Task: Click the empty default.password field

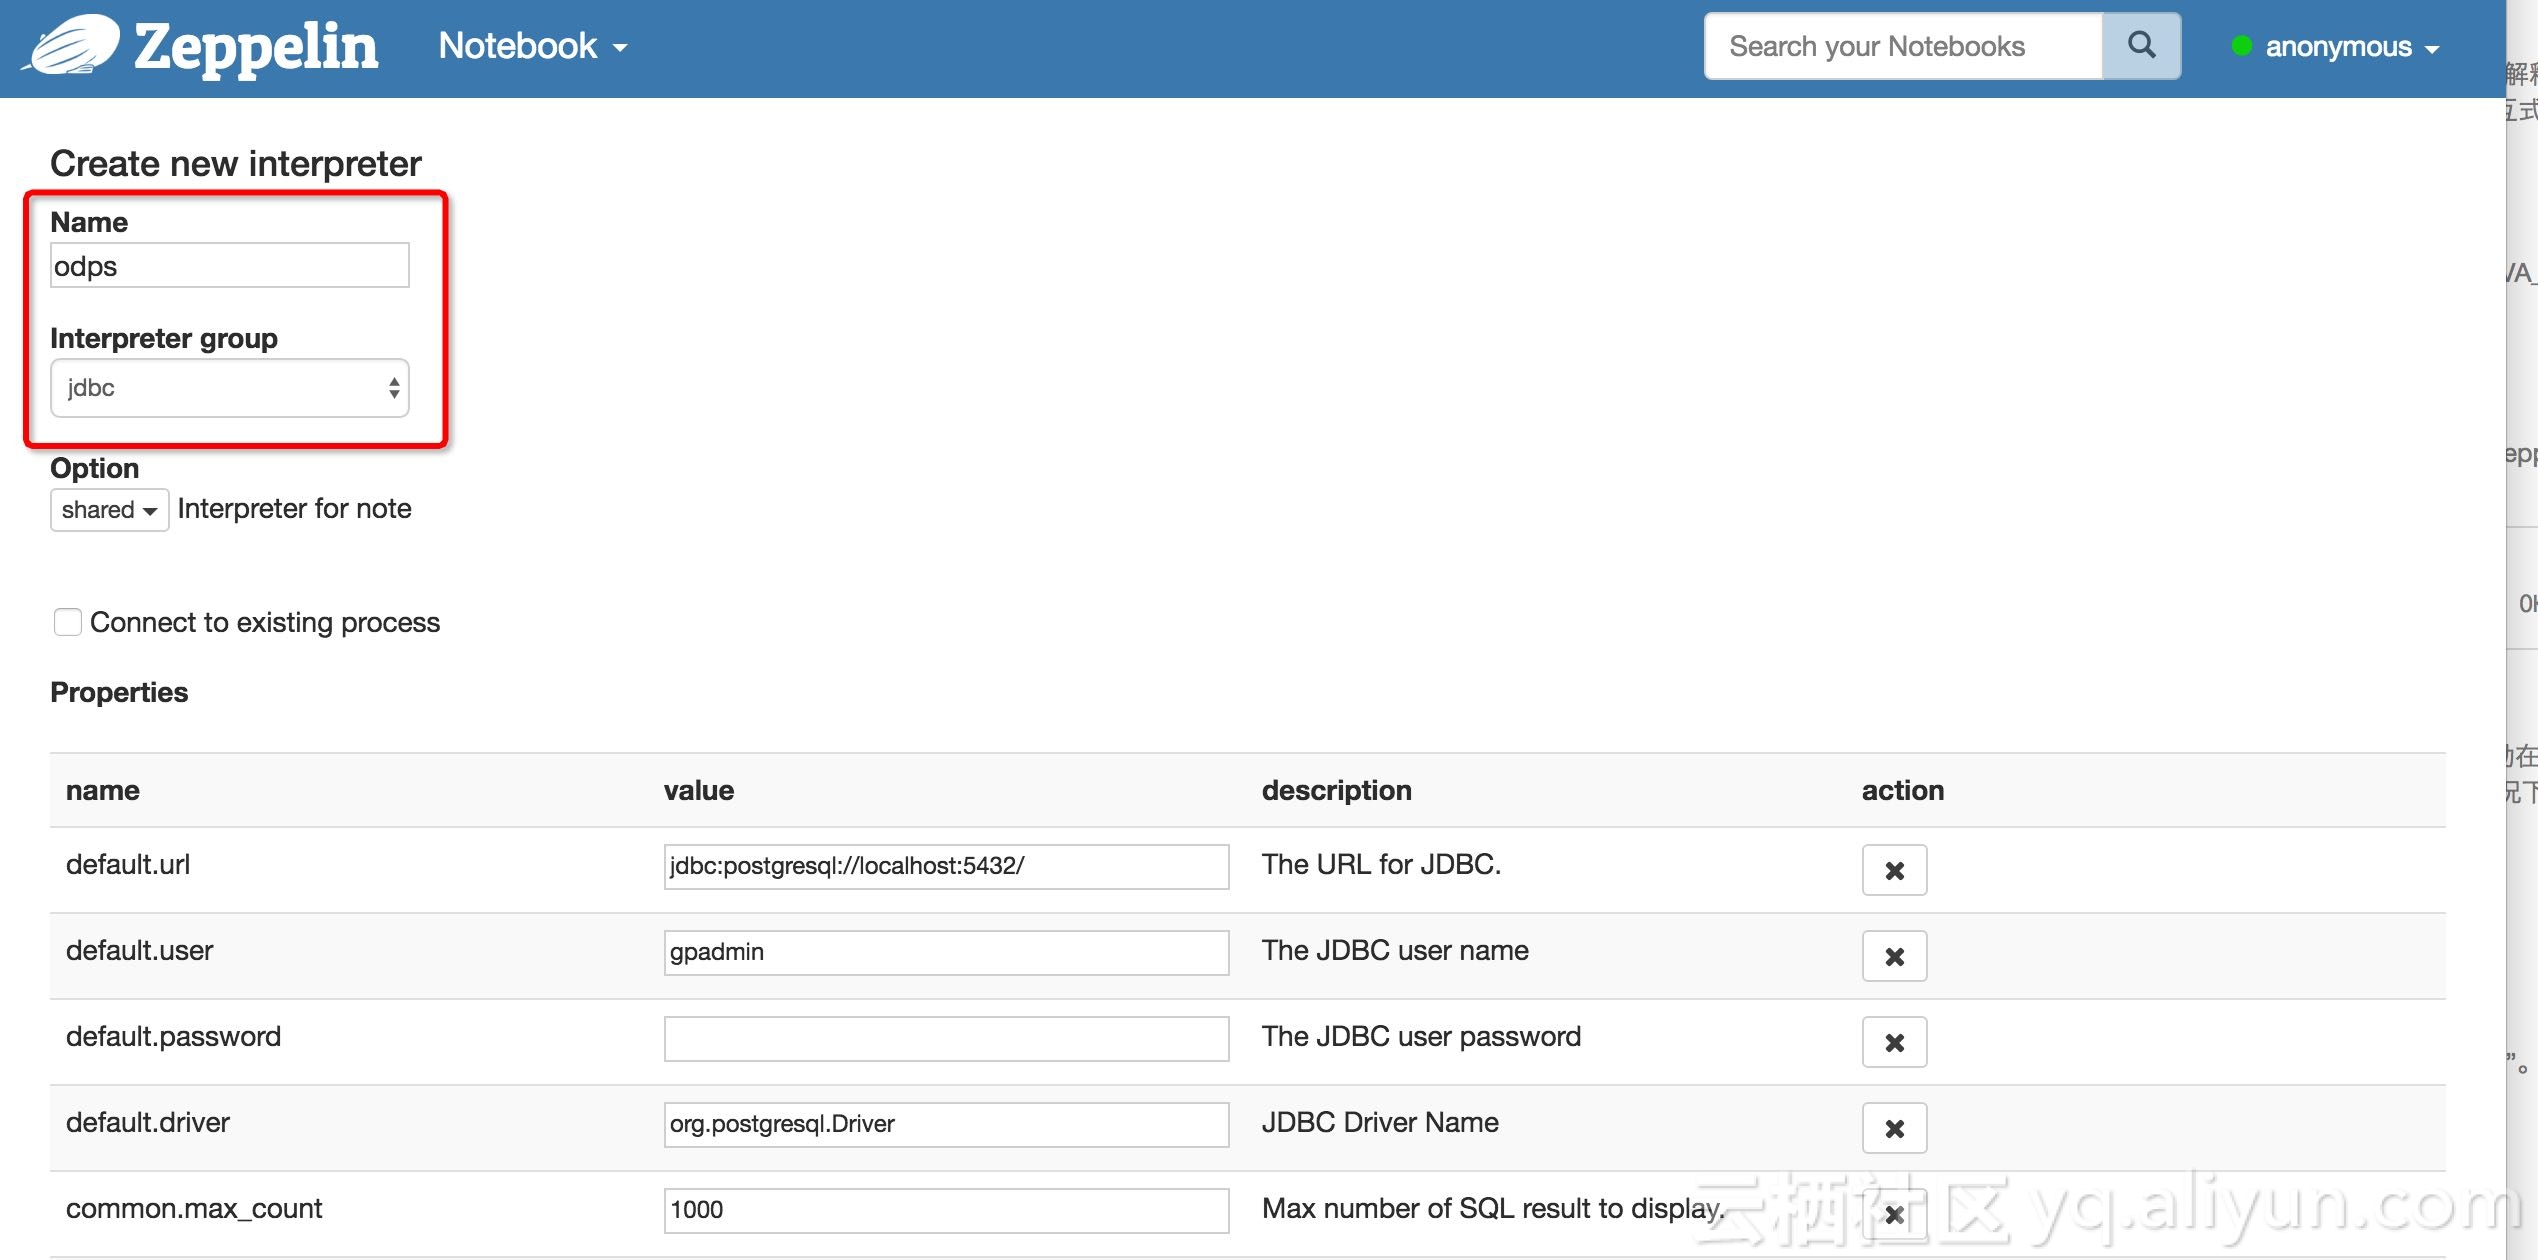Action: click(945, 1038)
